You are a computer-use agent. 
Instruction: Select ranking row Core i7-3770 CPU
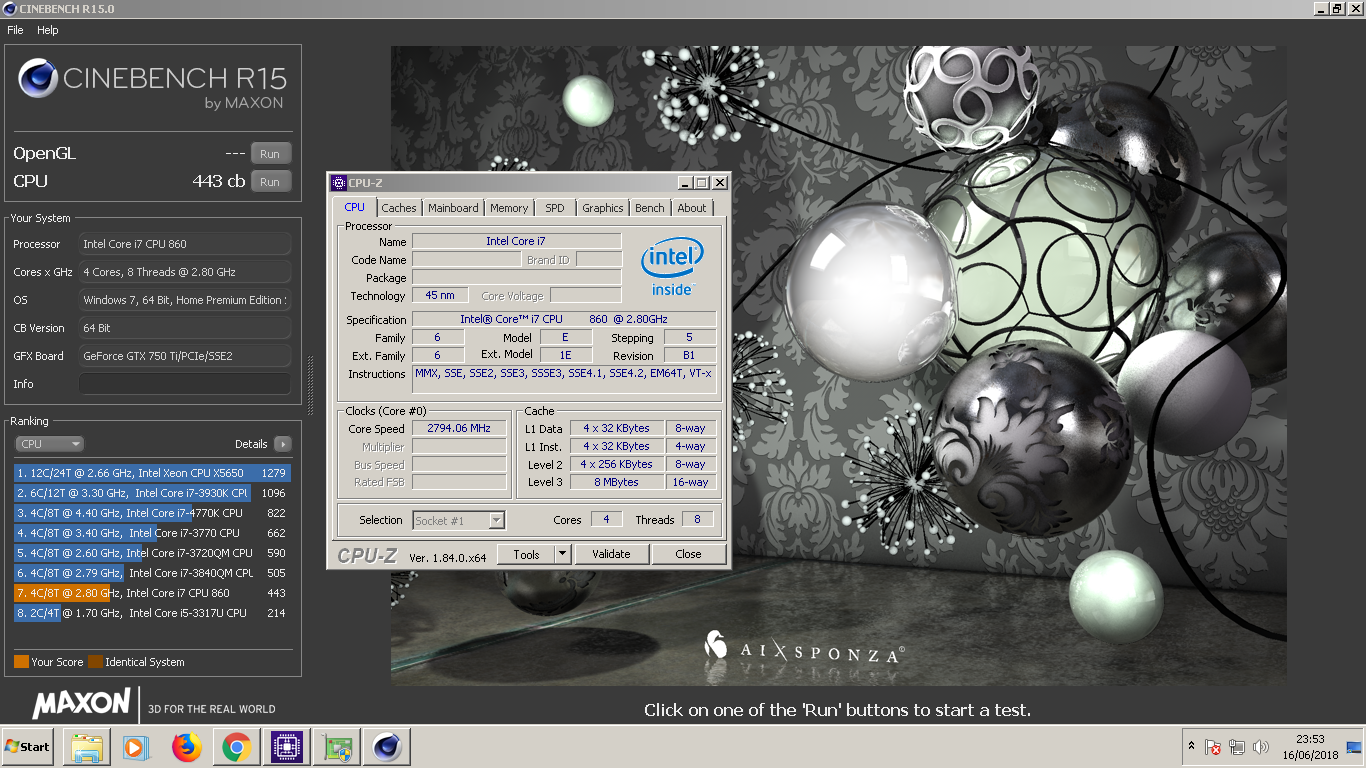[x=152, y=533]
